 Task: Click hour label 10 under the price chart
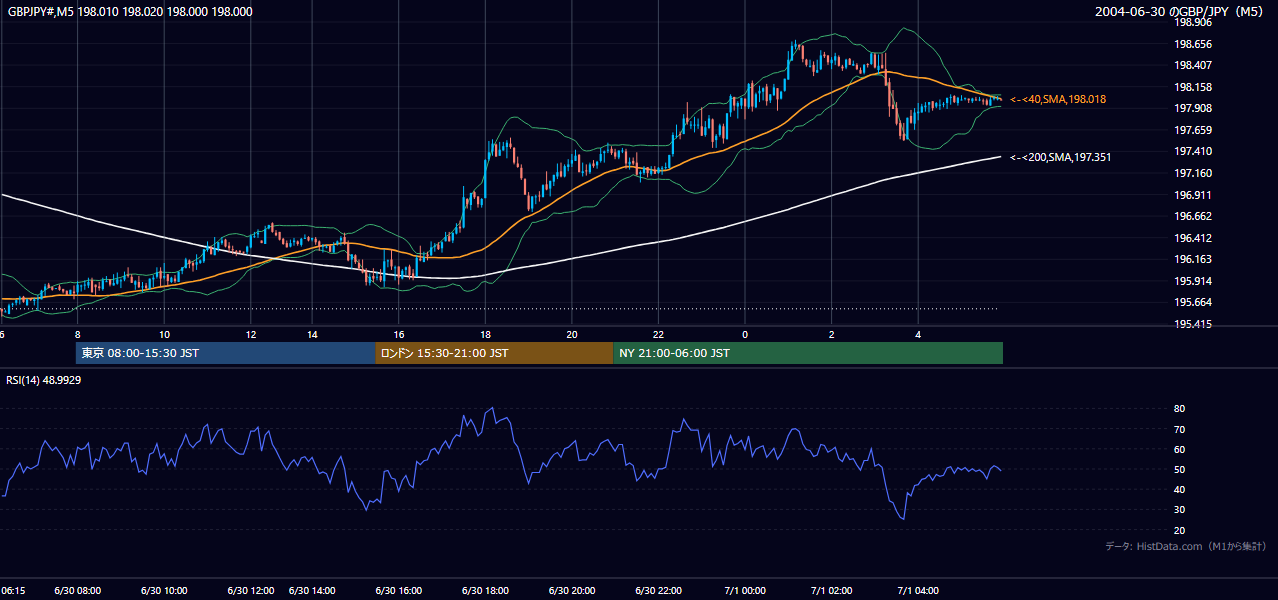point(164,334)
